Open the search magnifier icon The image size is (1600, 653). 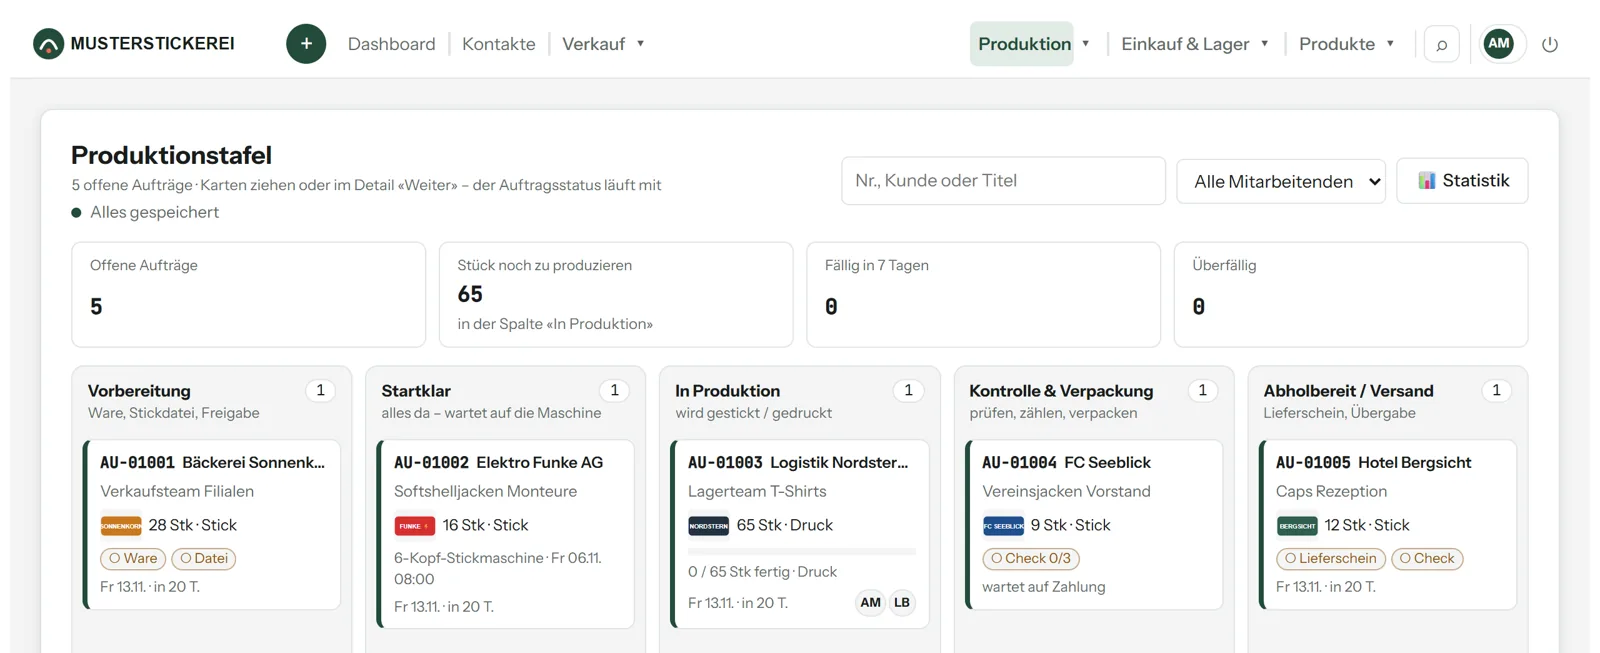click(1441, 44)
